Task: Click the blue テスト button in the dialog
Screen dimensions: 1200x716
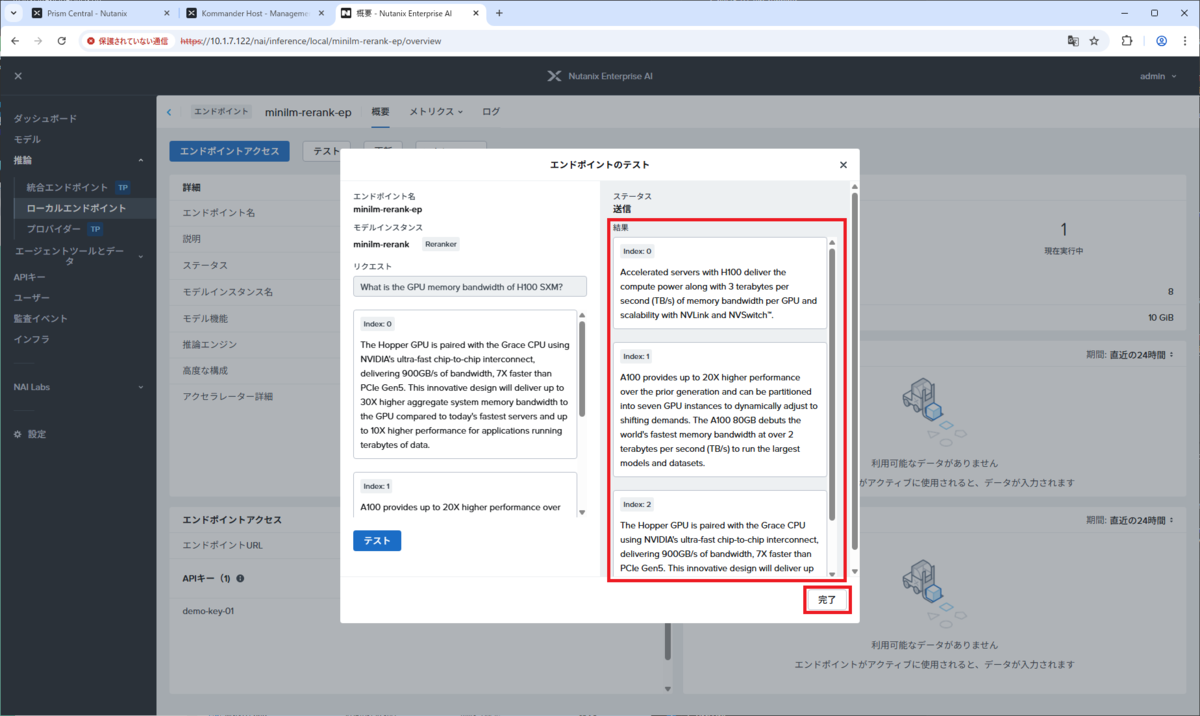Action: coord(377,540)
